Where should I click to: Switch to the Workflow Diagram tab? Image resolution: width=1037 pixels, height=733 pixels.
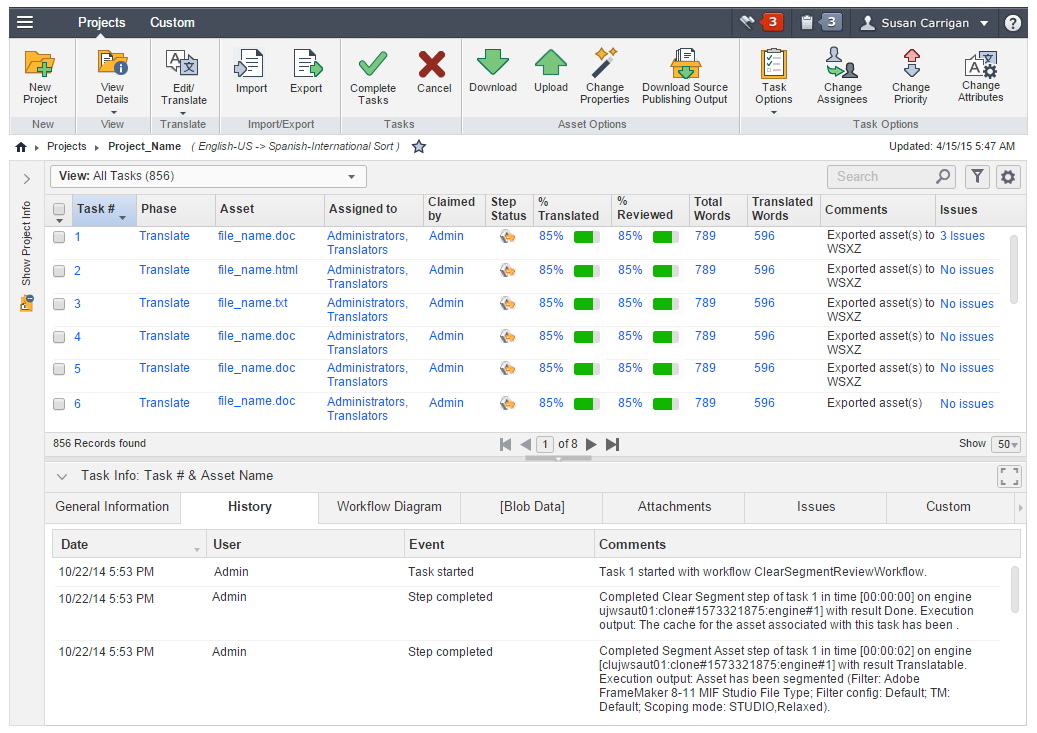pyautogui.click(x=389, y=507)
